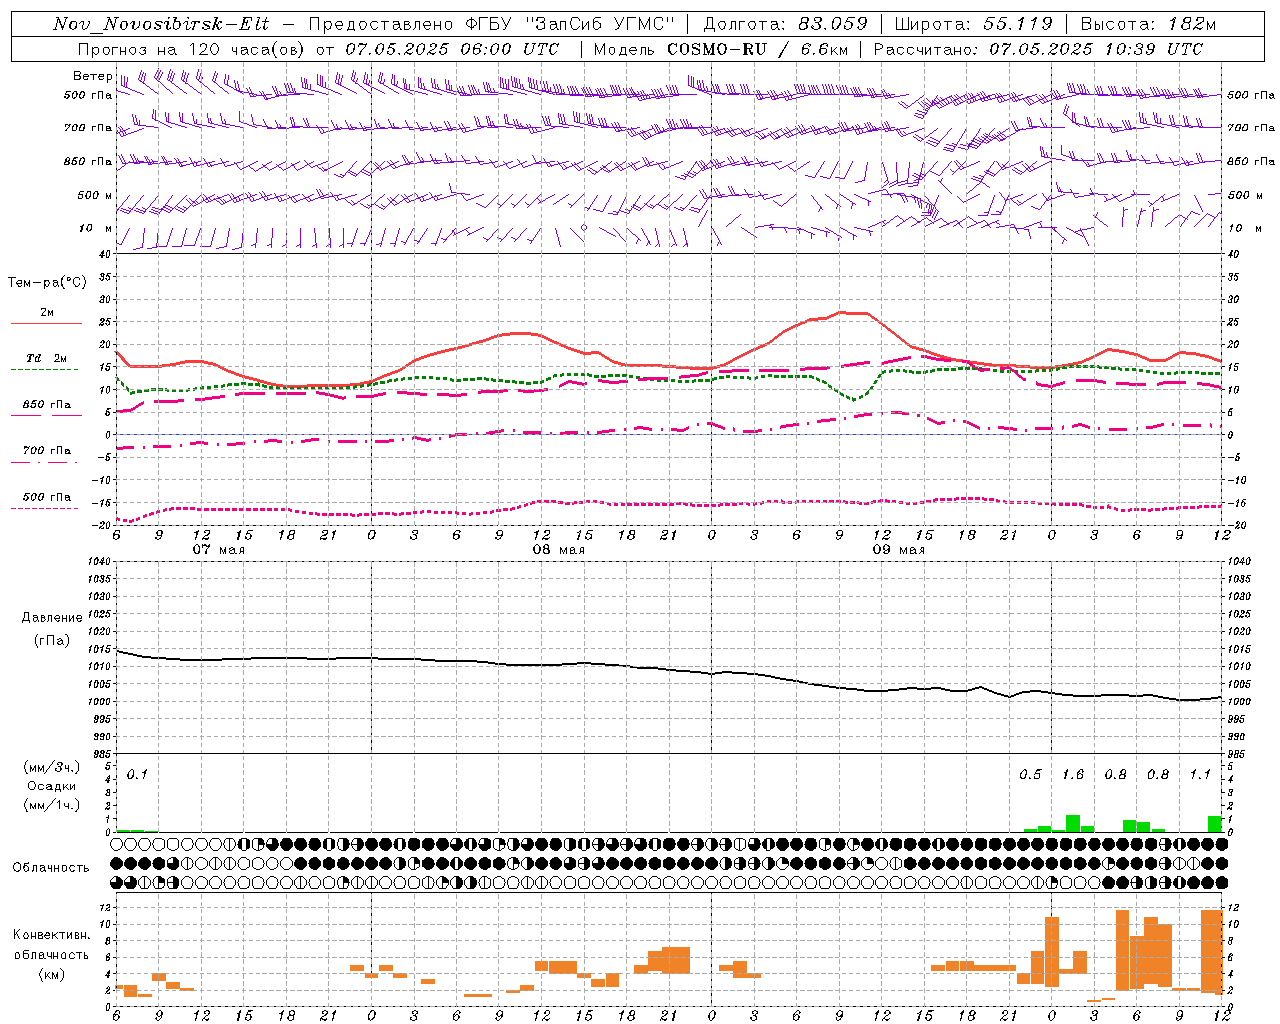The image size is (1280, 1024).
Task: Click the forecast start time 07.05.2025 06:00 UTC
Action: coord(452,49)
